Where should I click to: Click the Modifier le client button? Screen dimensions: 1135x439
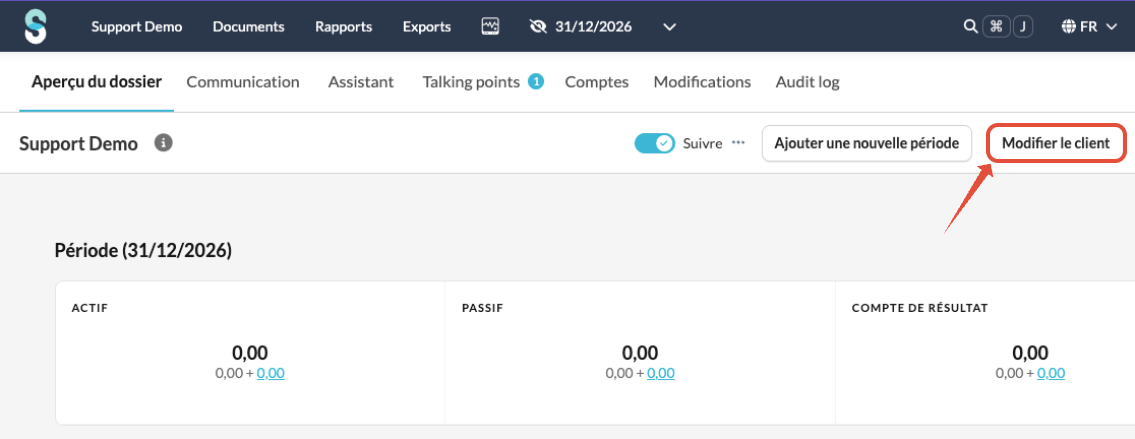(x=1056, y=143)
